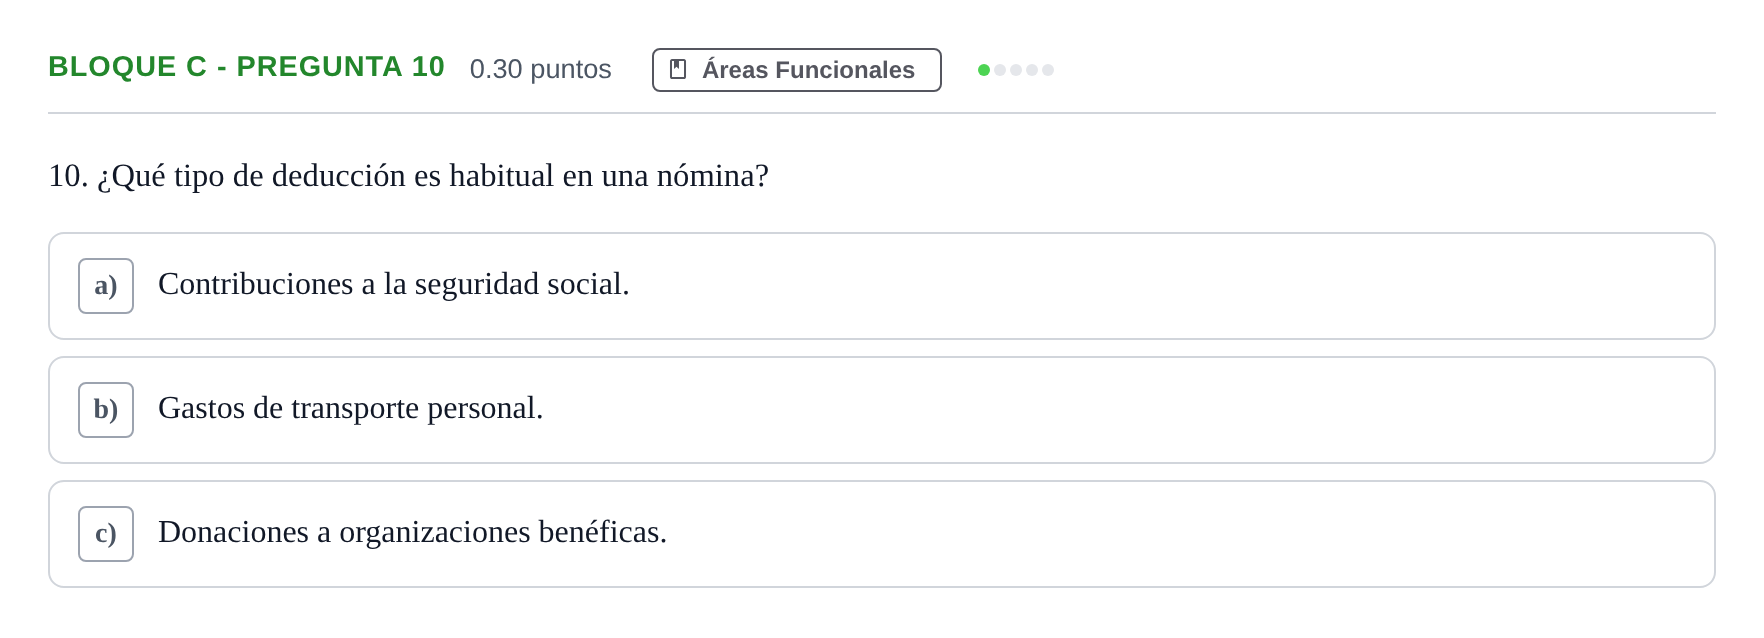Screen dimensions: 1764x638
Task: Click the BLOQUE C - PREGUNTA 10 heading
Action: point(246,67)
